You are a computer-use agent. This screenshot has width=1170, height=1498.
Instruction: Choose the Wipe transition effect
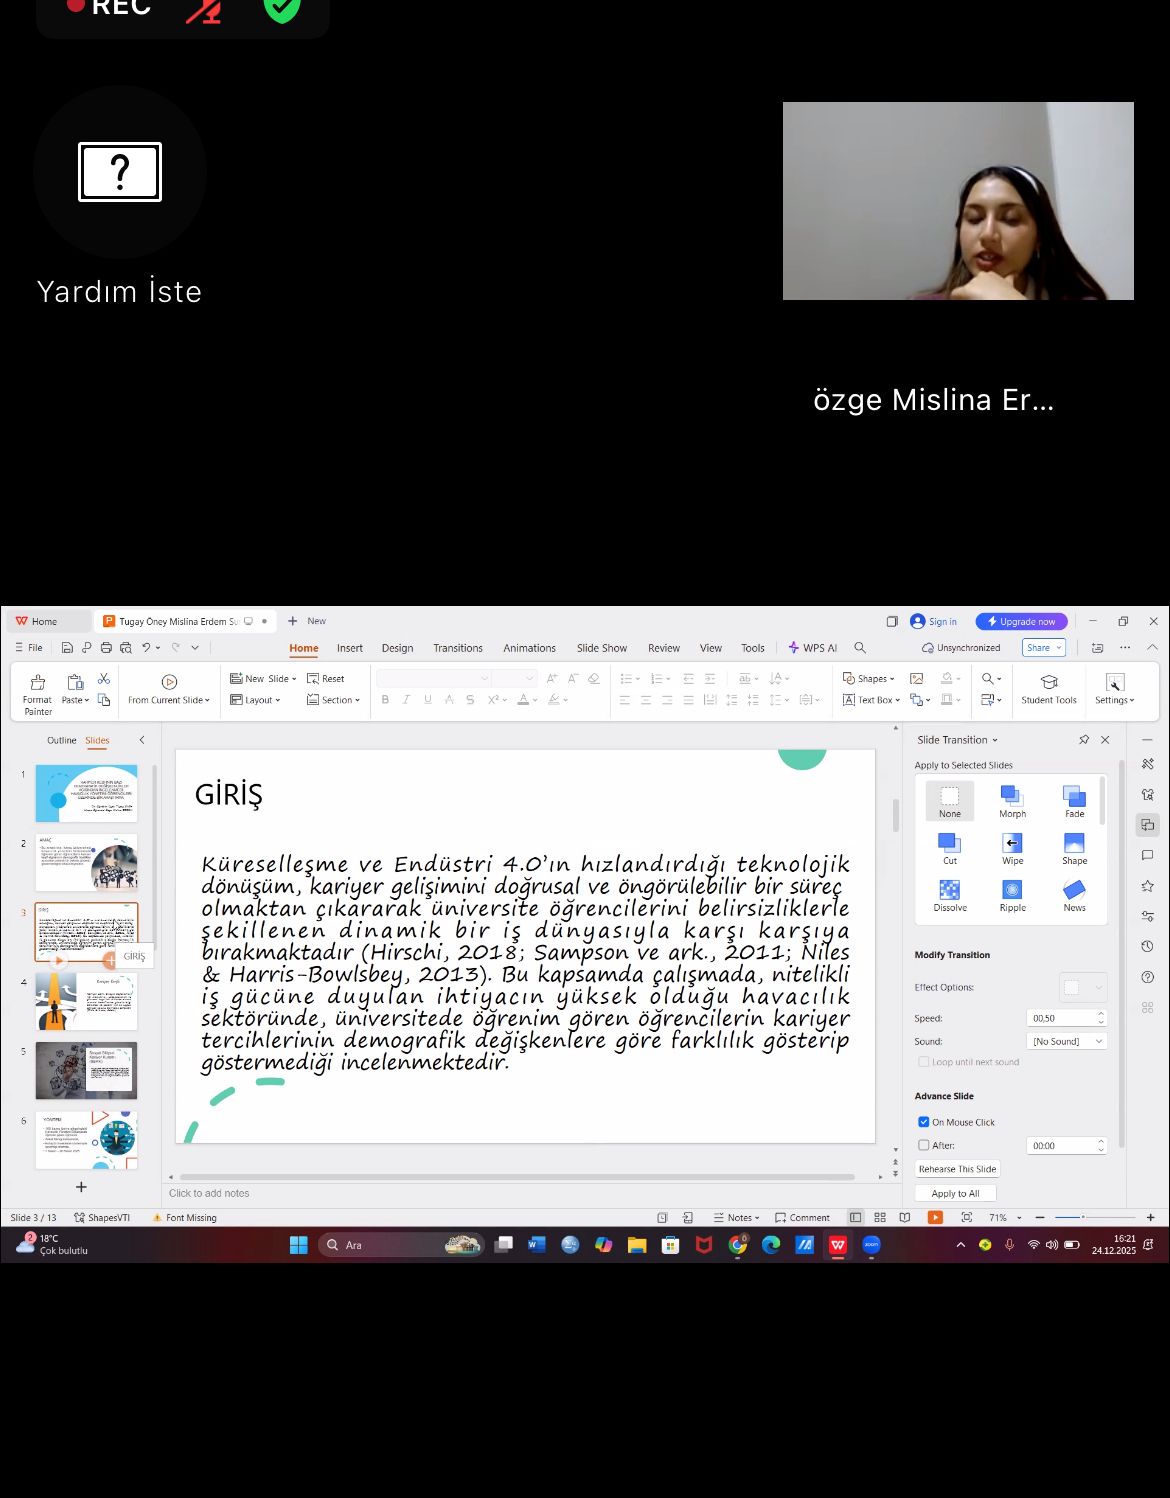coord(1012,843)
